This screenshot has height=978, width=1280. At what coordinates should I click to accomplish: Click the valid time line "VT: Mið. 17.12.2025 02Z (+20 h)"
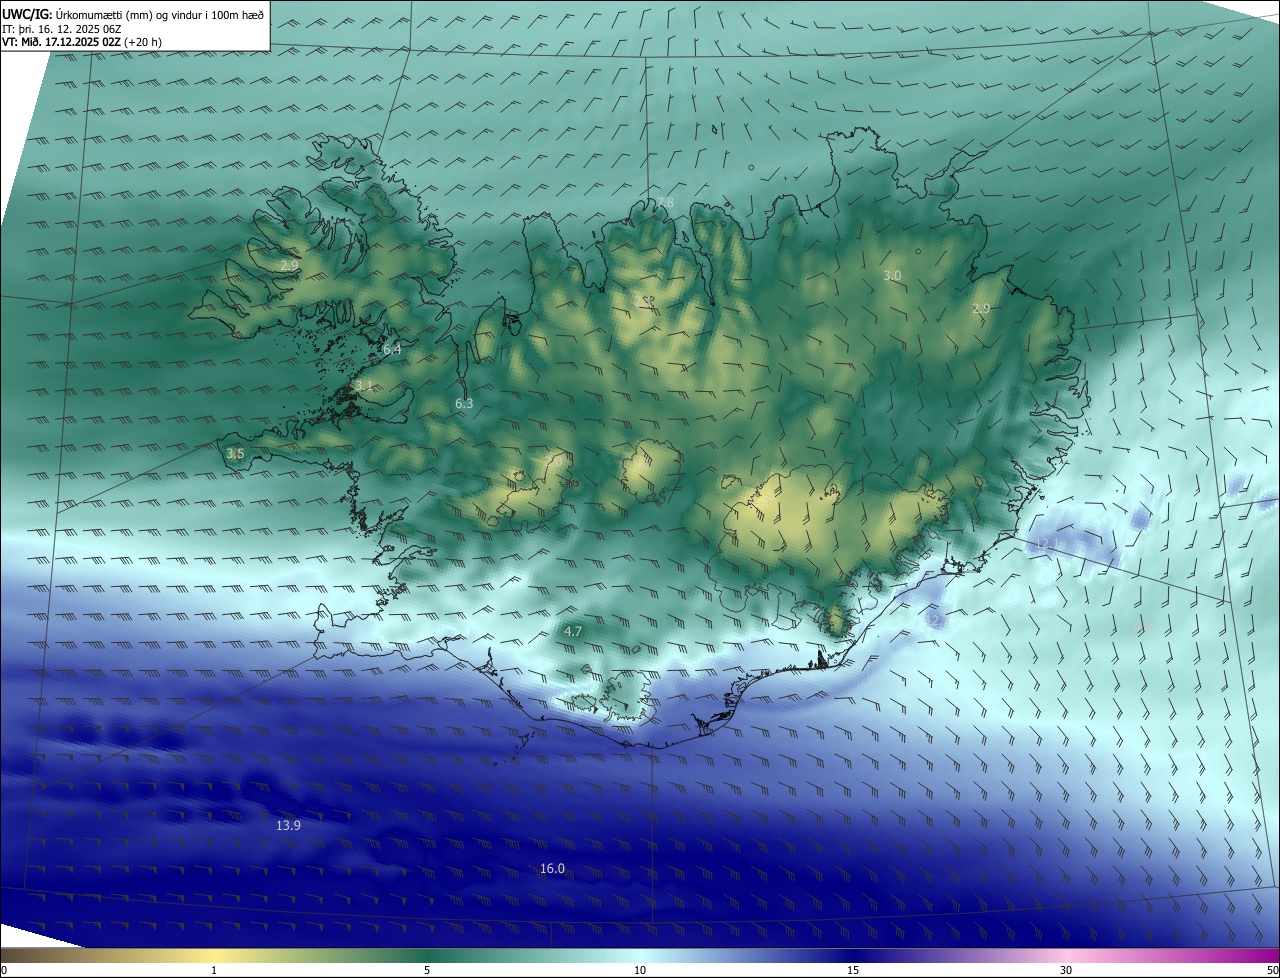pyautogui.click(x=82, y=43)
